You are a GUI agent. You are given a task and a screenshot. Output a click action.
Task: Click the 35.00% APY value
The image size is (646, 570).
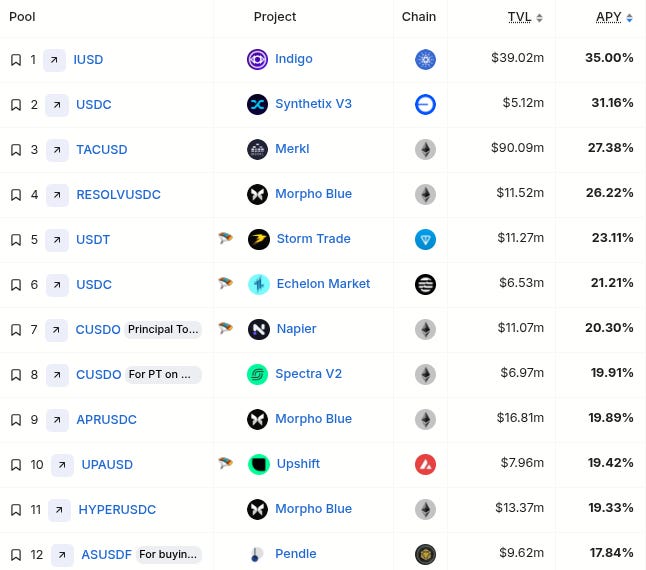(x=609, y=58)
